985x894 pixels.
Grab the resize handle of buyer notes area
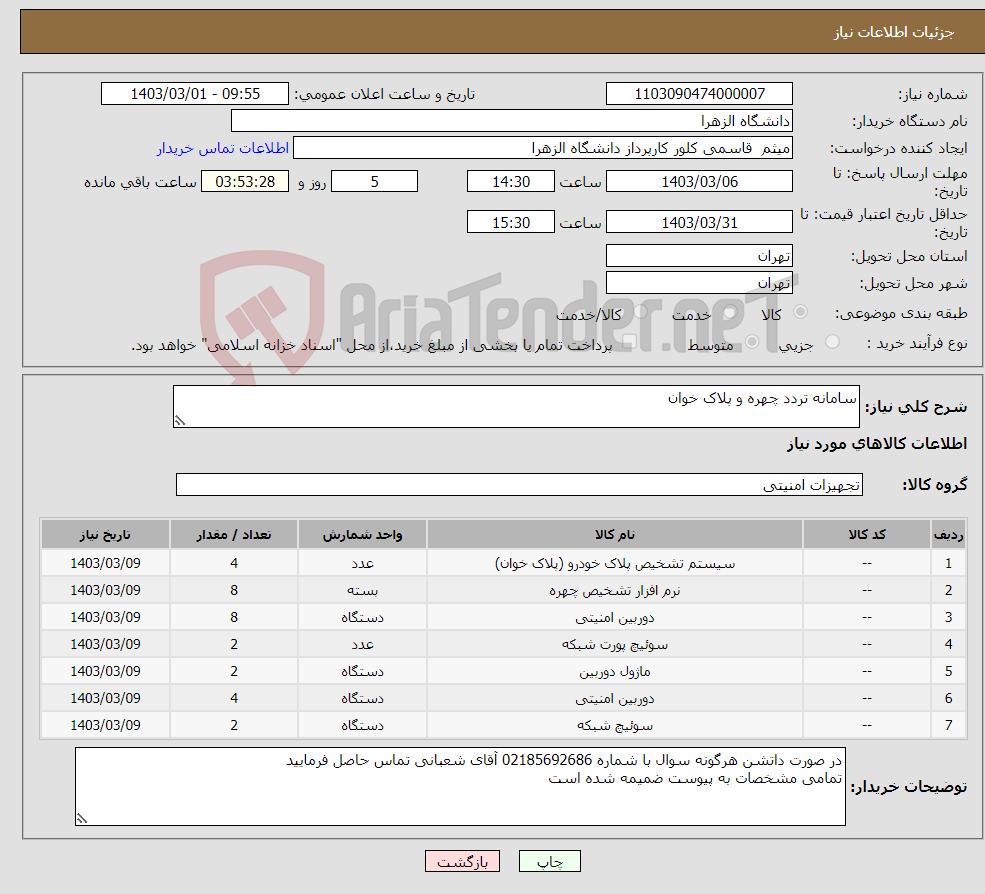82,819
